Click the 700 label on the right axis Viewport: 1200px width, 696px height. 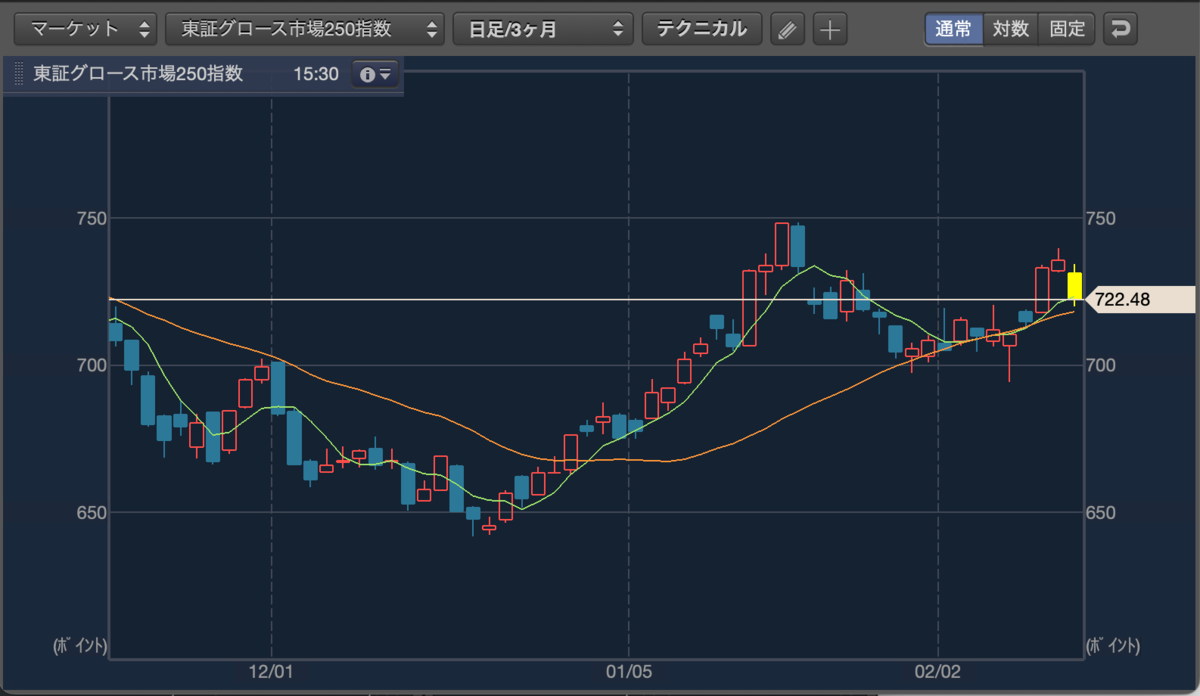click(x=1101, y=366)
